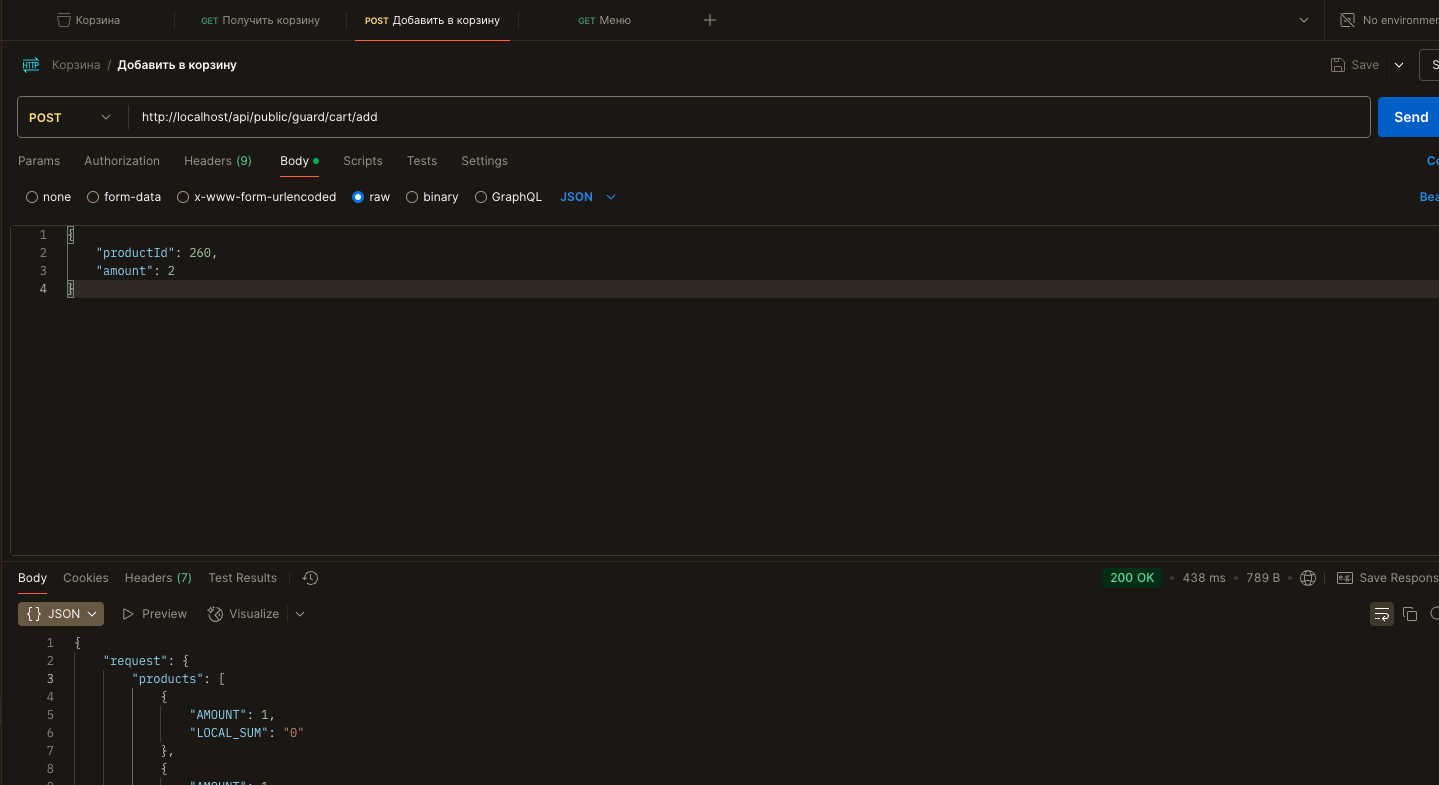The height and width of the screenshot is (785, 1439).
Task: Open the tabs overflow chevron
Action: pos(1304,20)
